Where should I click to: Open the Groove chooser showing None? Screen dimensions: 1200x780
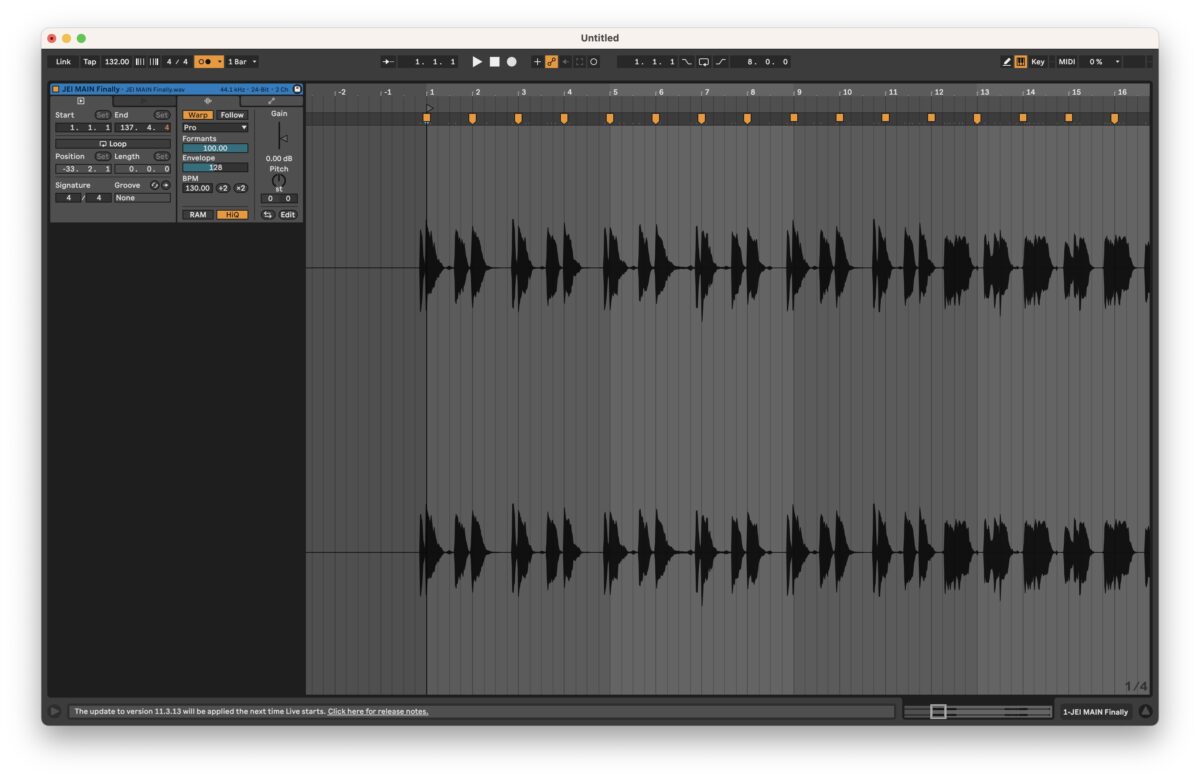[142, 198]
